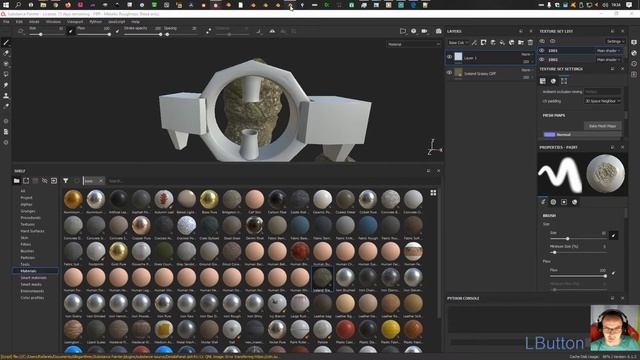Select the Clone stamp tool
Screen dimensions: 640x360
[x=6, y=96]
